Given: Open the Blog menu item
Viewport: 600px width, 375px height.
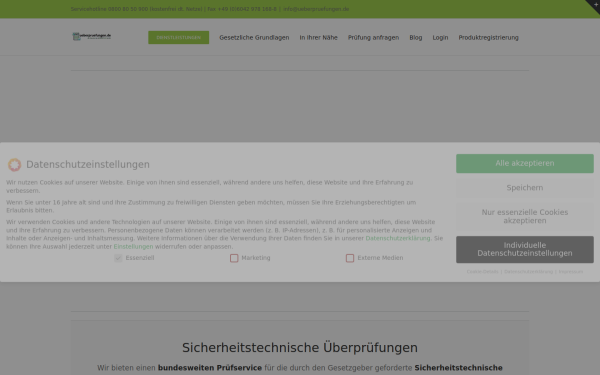Looking at the screenshot, I should pyautogui.click(x=416, y=38).
